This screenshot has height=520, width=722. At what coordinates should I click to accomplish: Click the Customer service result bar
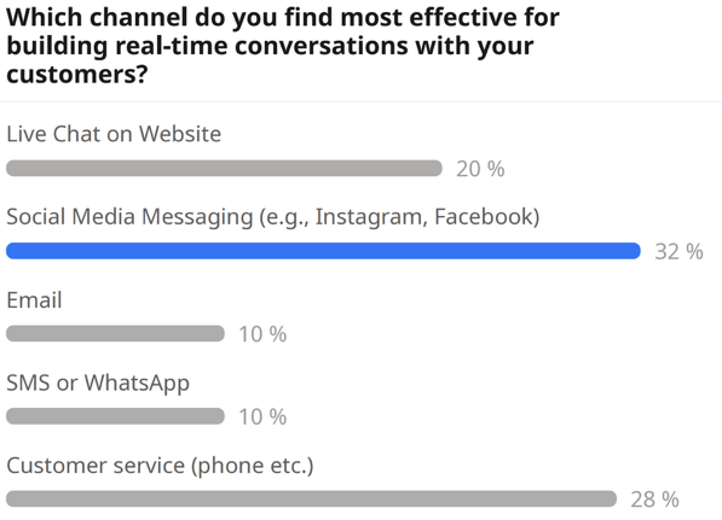(311, 499)
